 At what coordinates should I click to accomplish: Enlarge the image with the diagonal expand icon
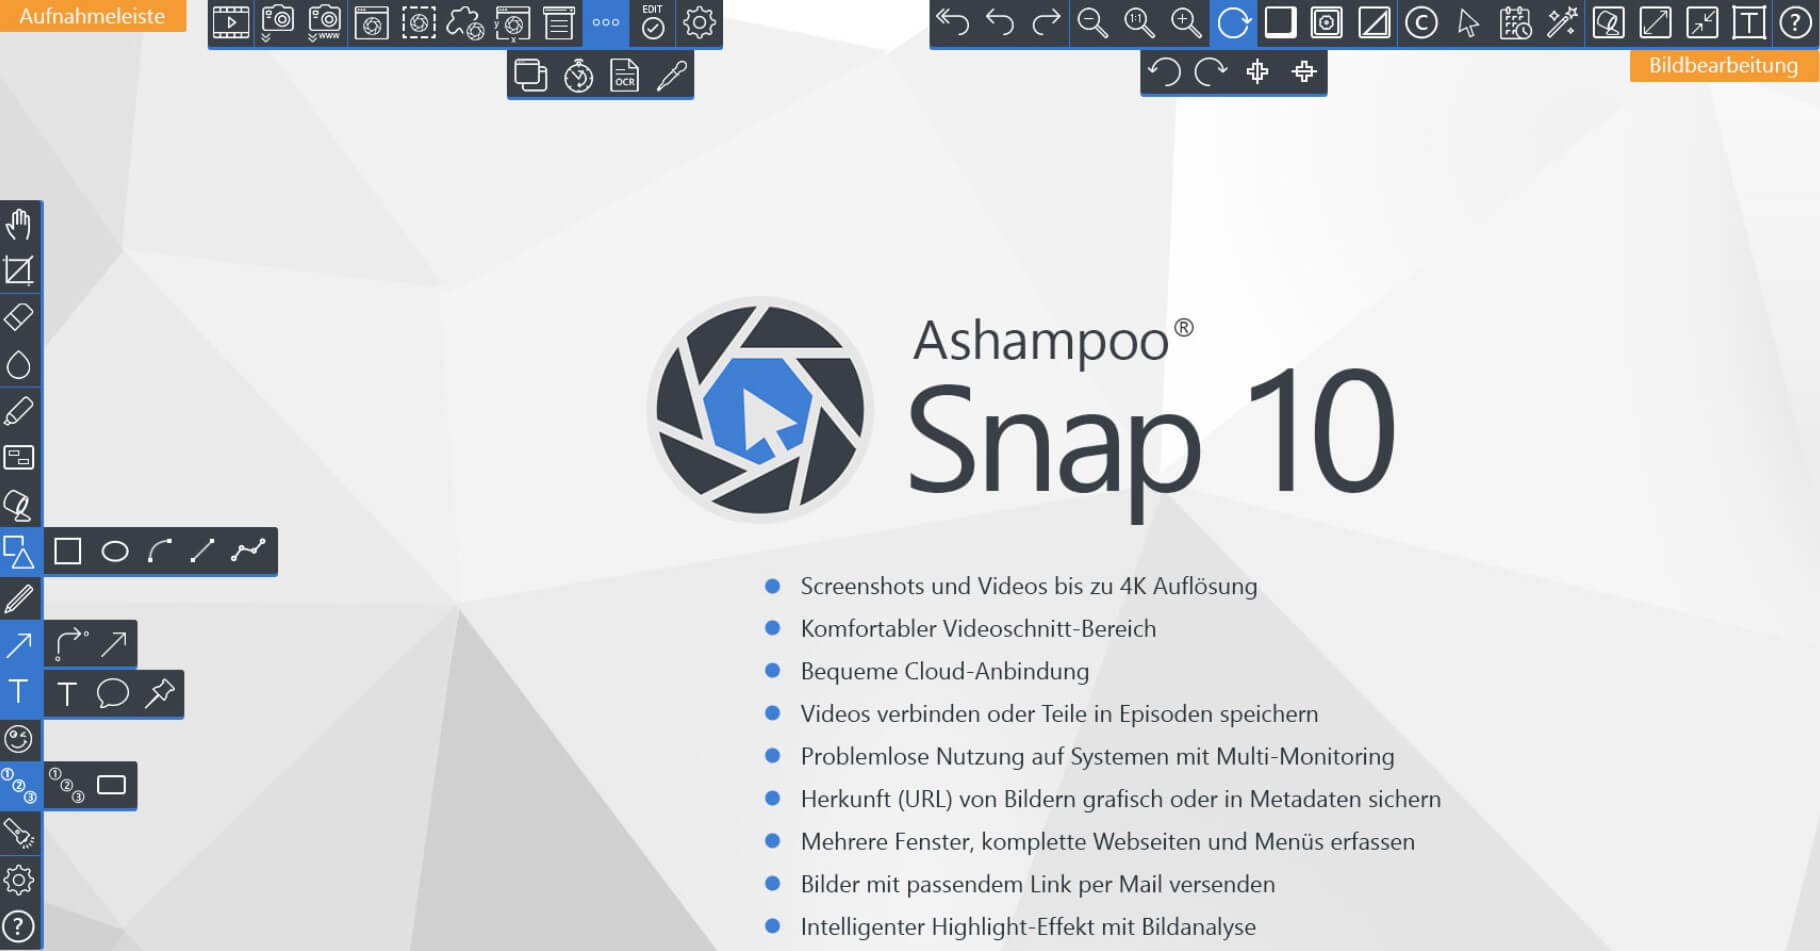pyautogui.click(x=1655, y=22)
